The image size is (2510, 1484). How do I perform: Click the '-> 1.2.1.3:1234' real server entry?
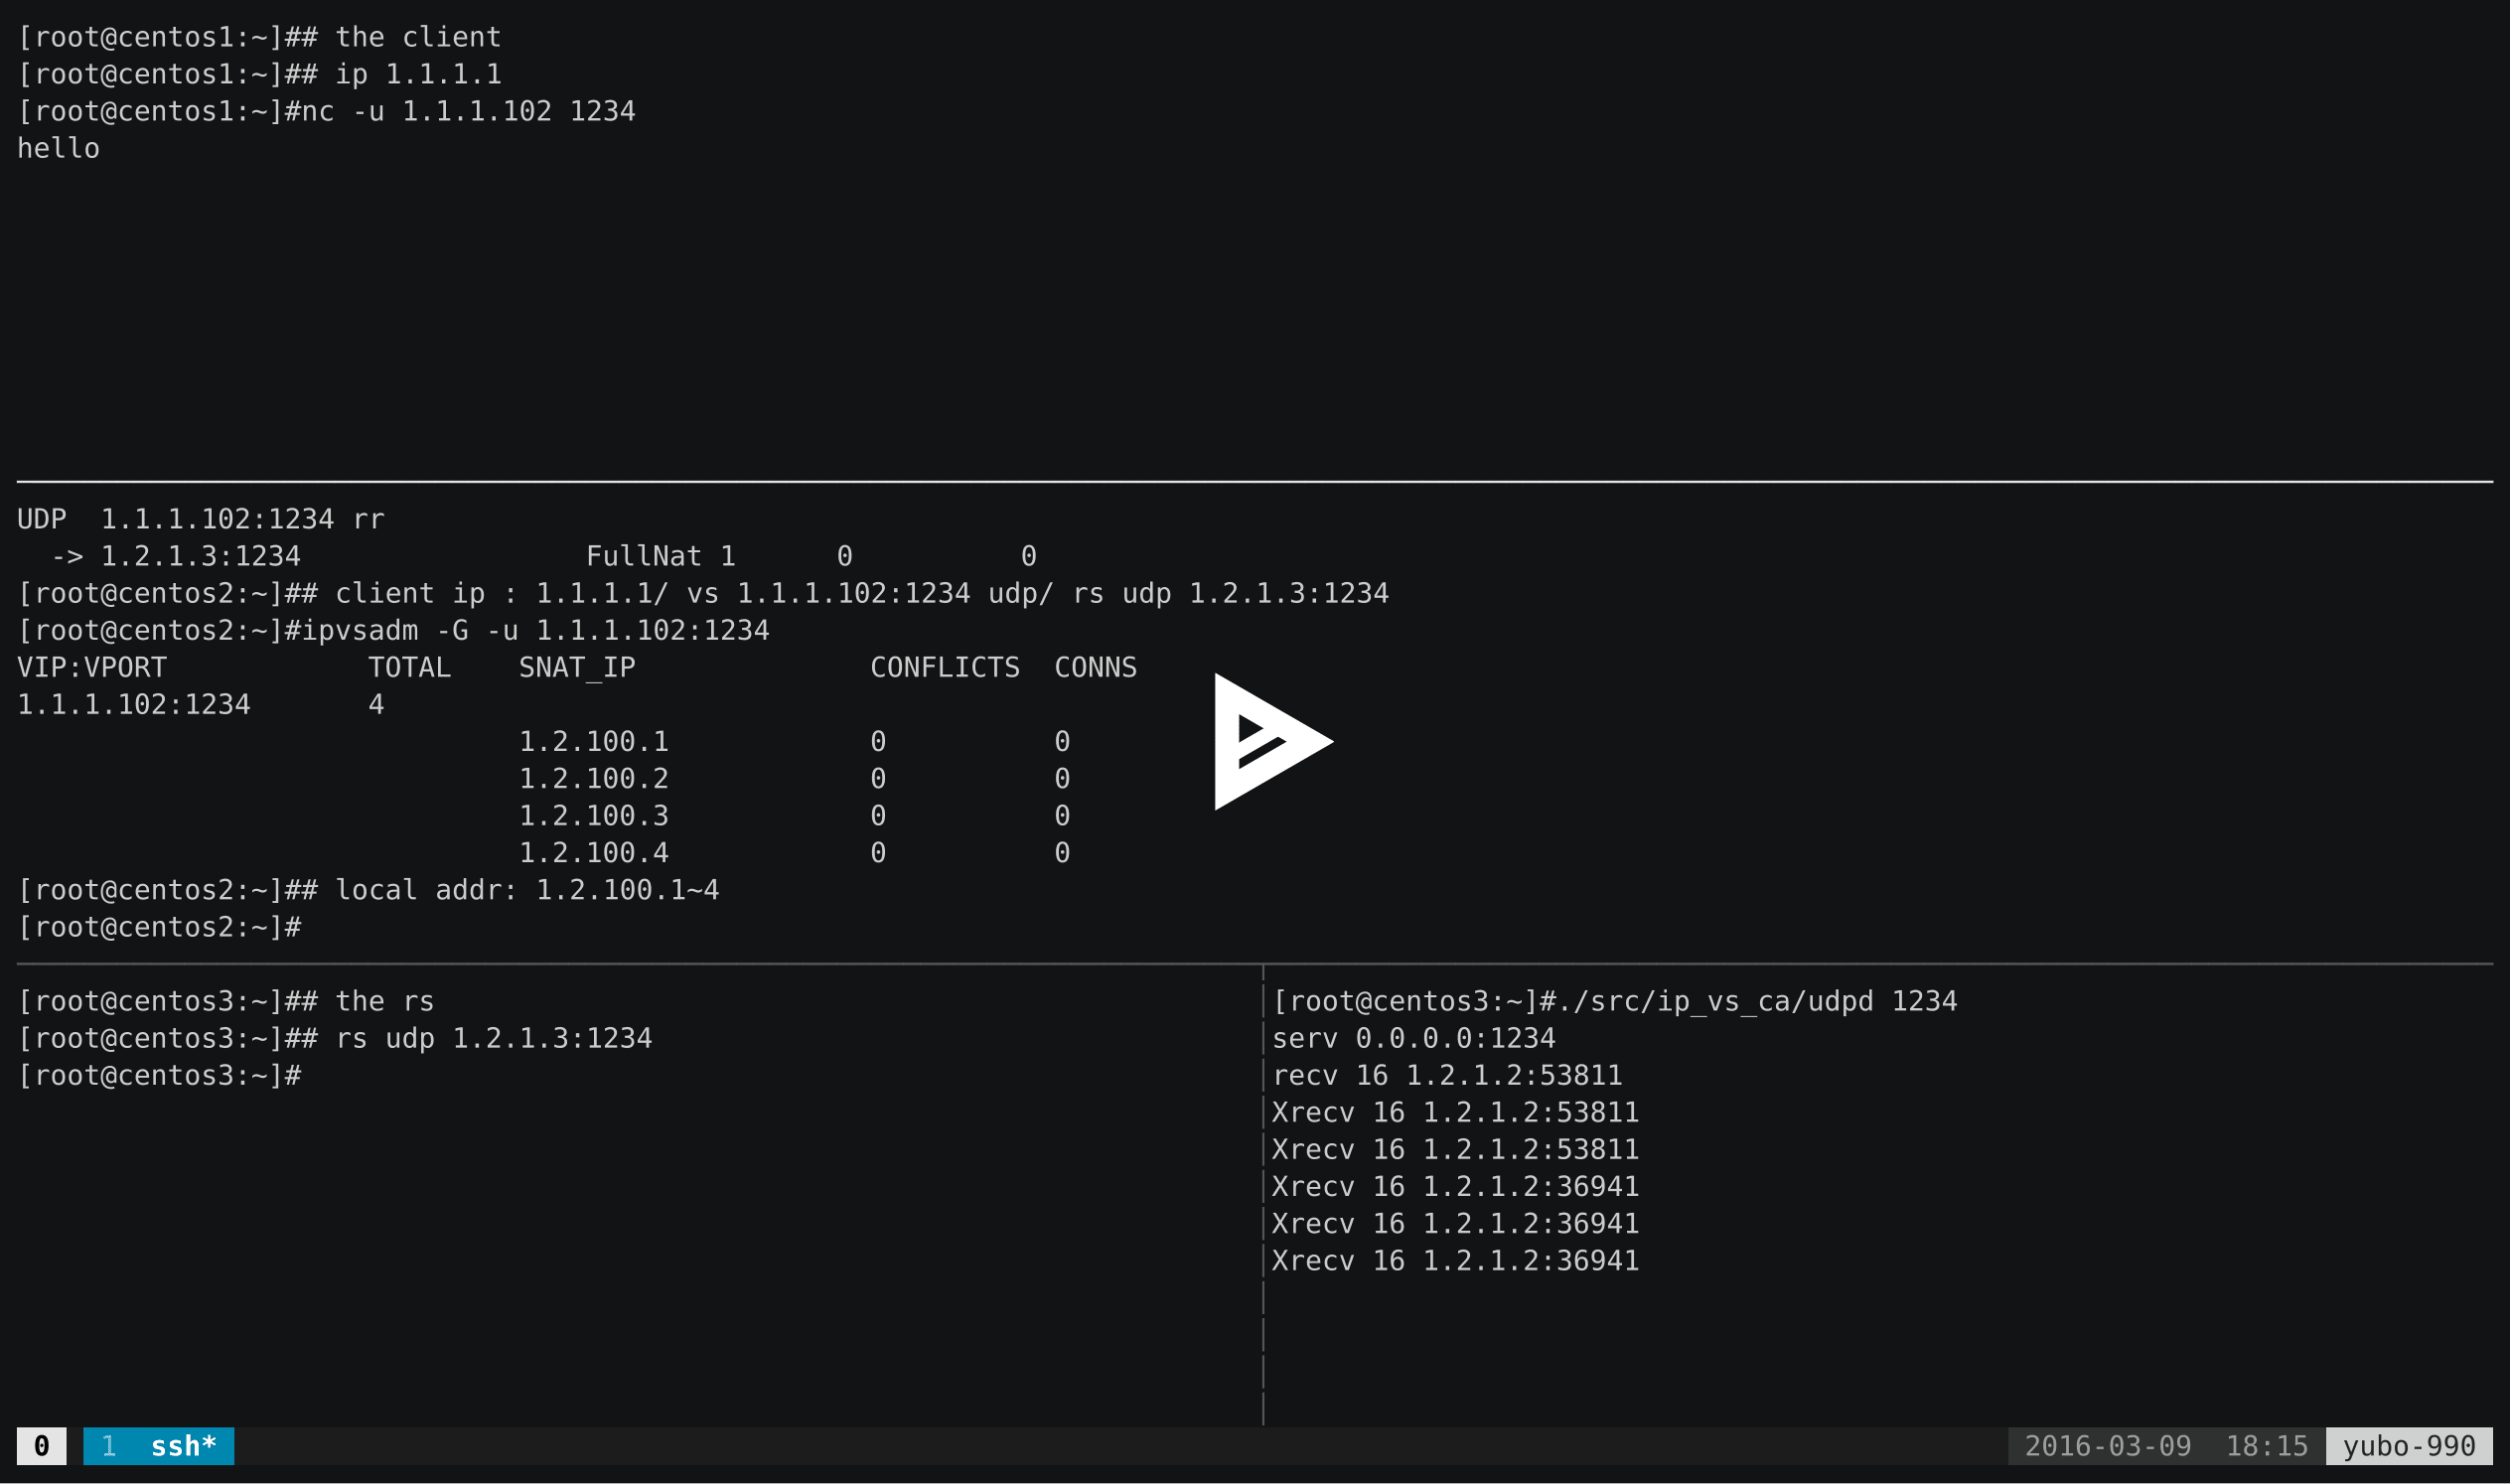[176, 556]
